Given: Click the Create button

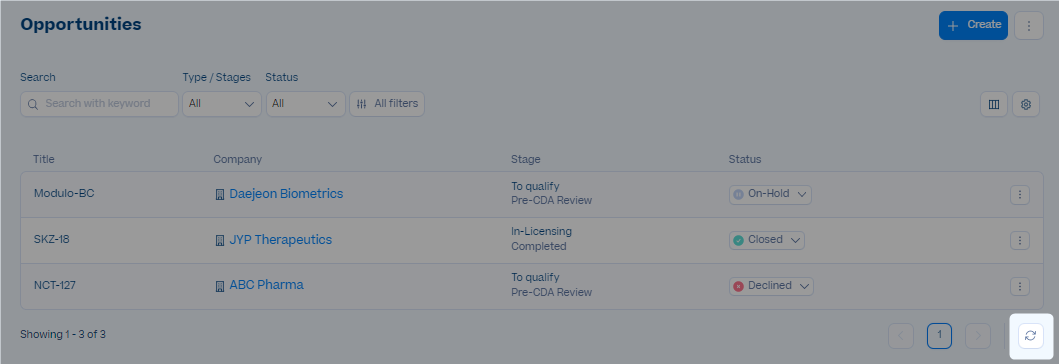Looking at the screenshot, I should tap(973, 26).
